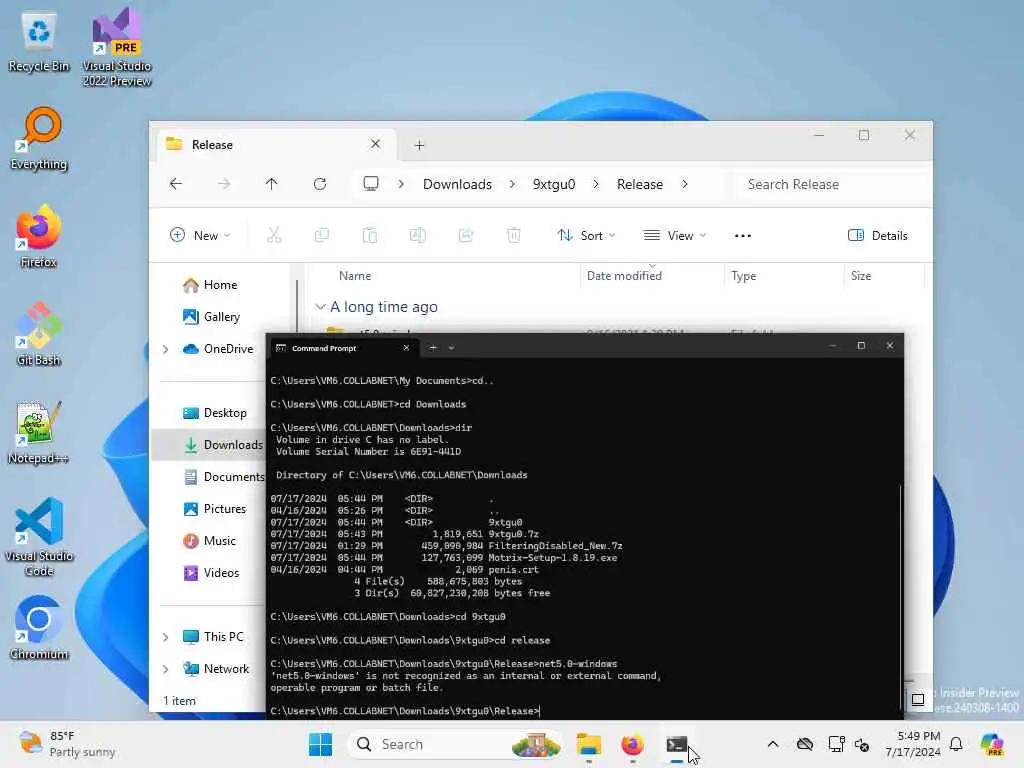Open File Explorer from the taskbar
The width and height of the screenshot is (1024, 768).
tap(588, 744)
